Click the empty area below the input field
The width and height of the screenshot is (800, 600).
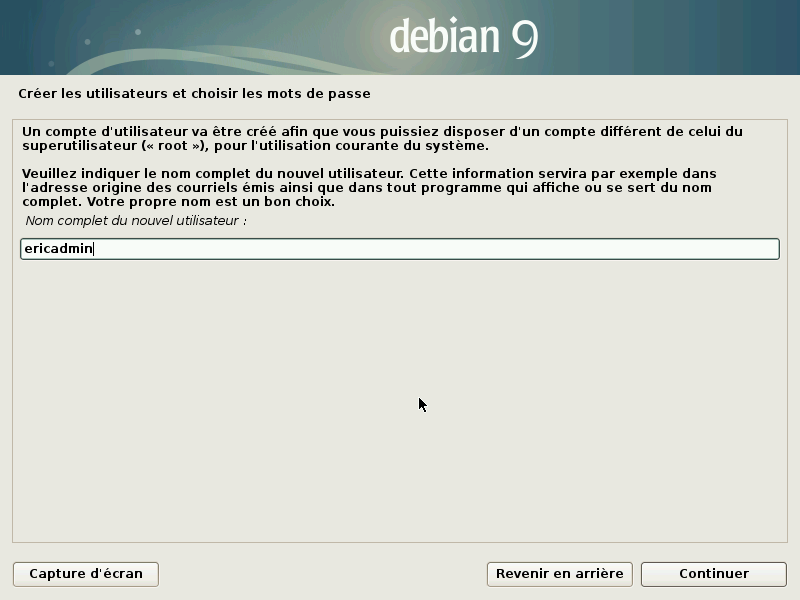tap(400, 400)
